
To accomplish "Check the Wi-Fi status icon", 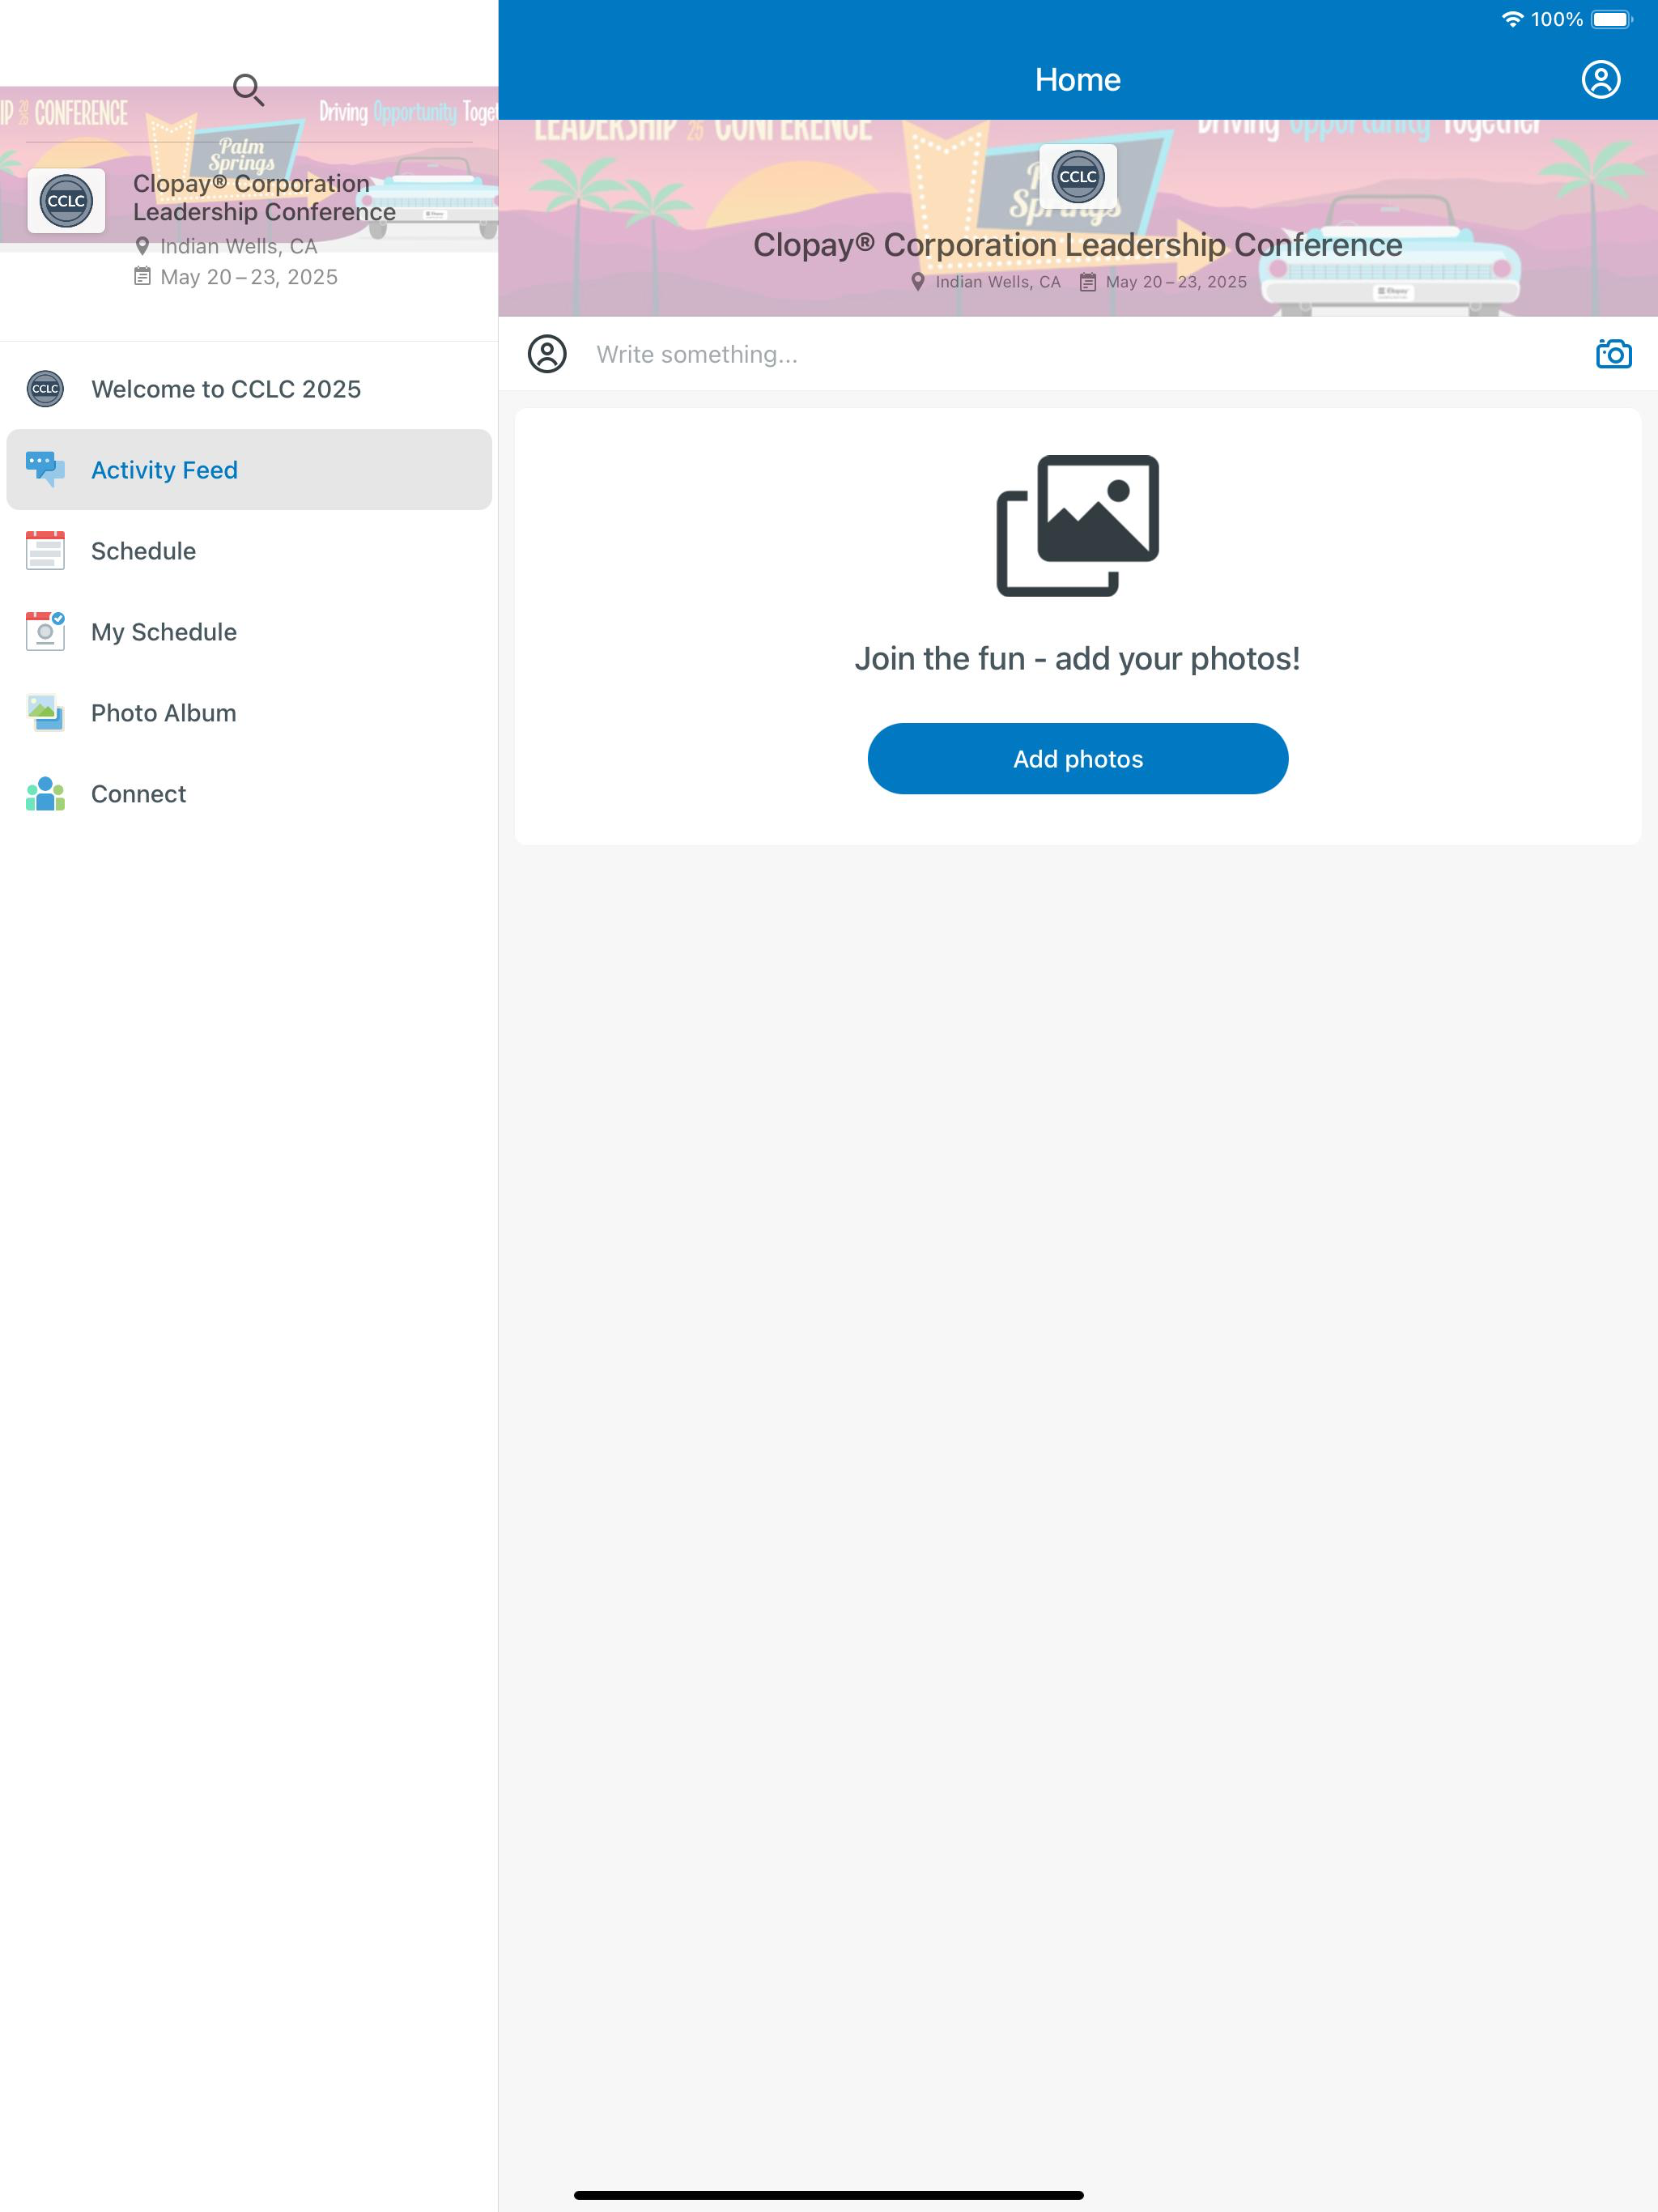I will click(x=1512, y=19).
